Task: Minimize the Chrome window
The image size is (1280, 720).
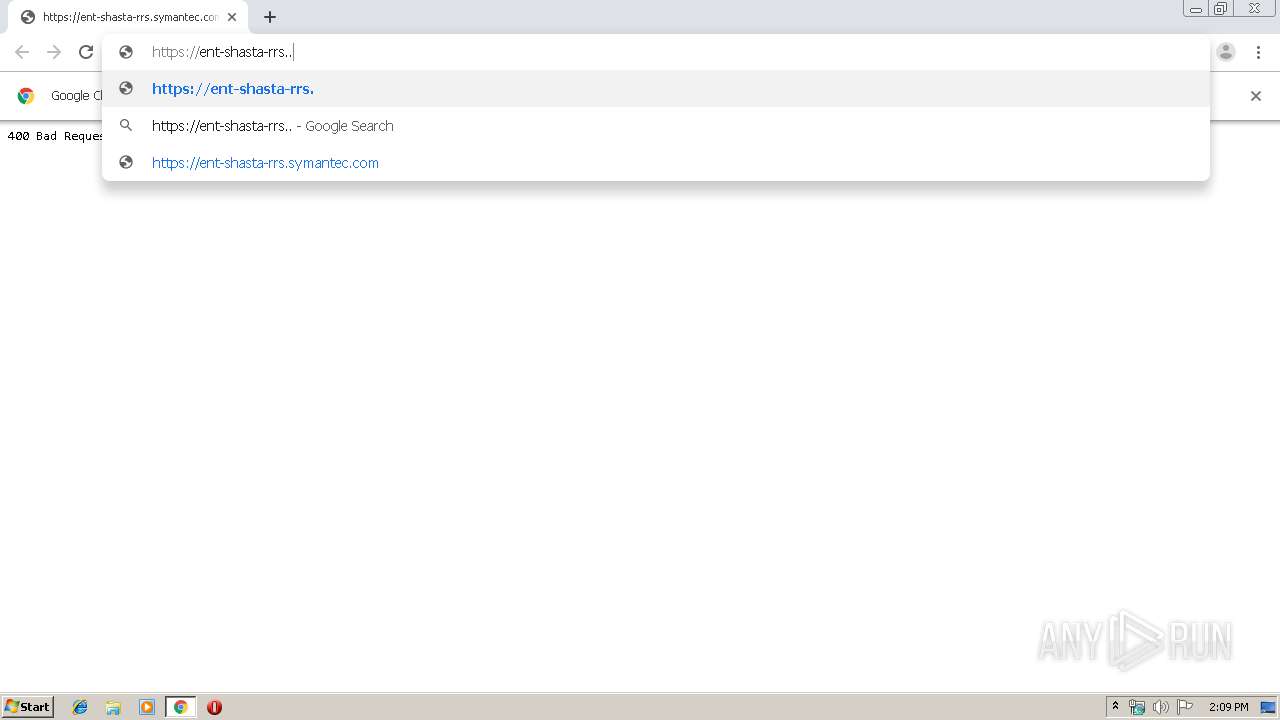Action: pyautogui.click(x=1196, y=8)
